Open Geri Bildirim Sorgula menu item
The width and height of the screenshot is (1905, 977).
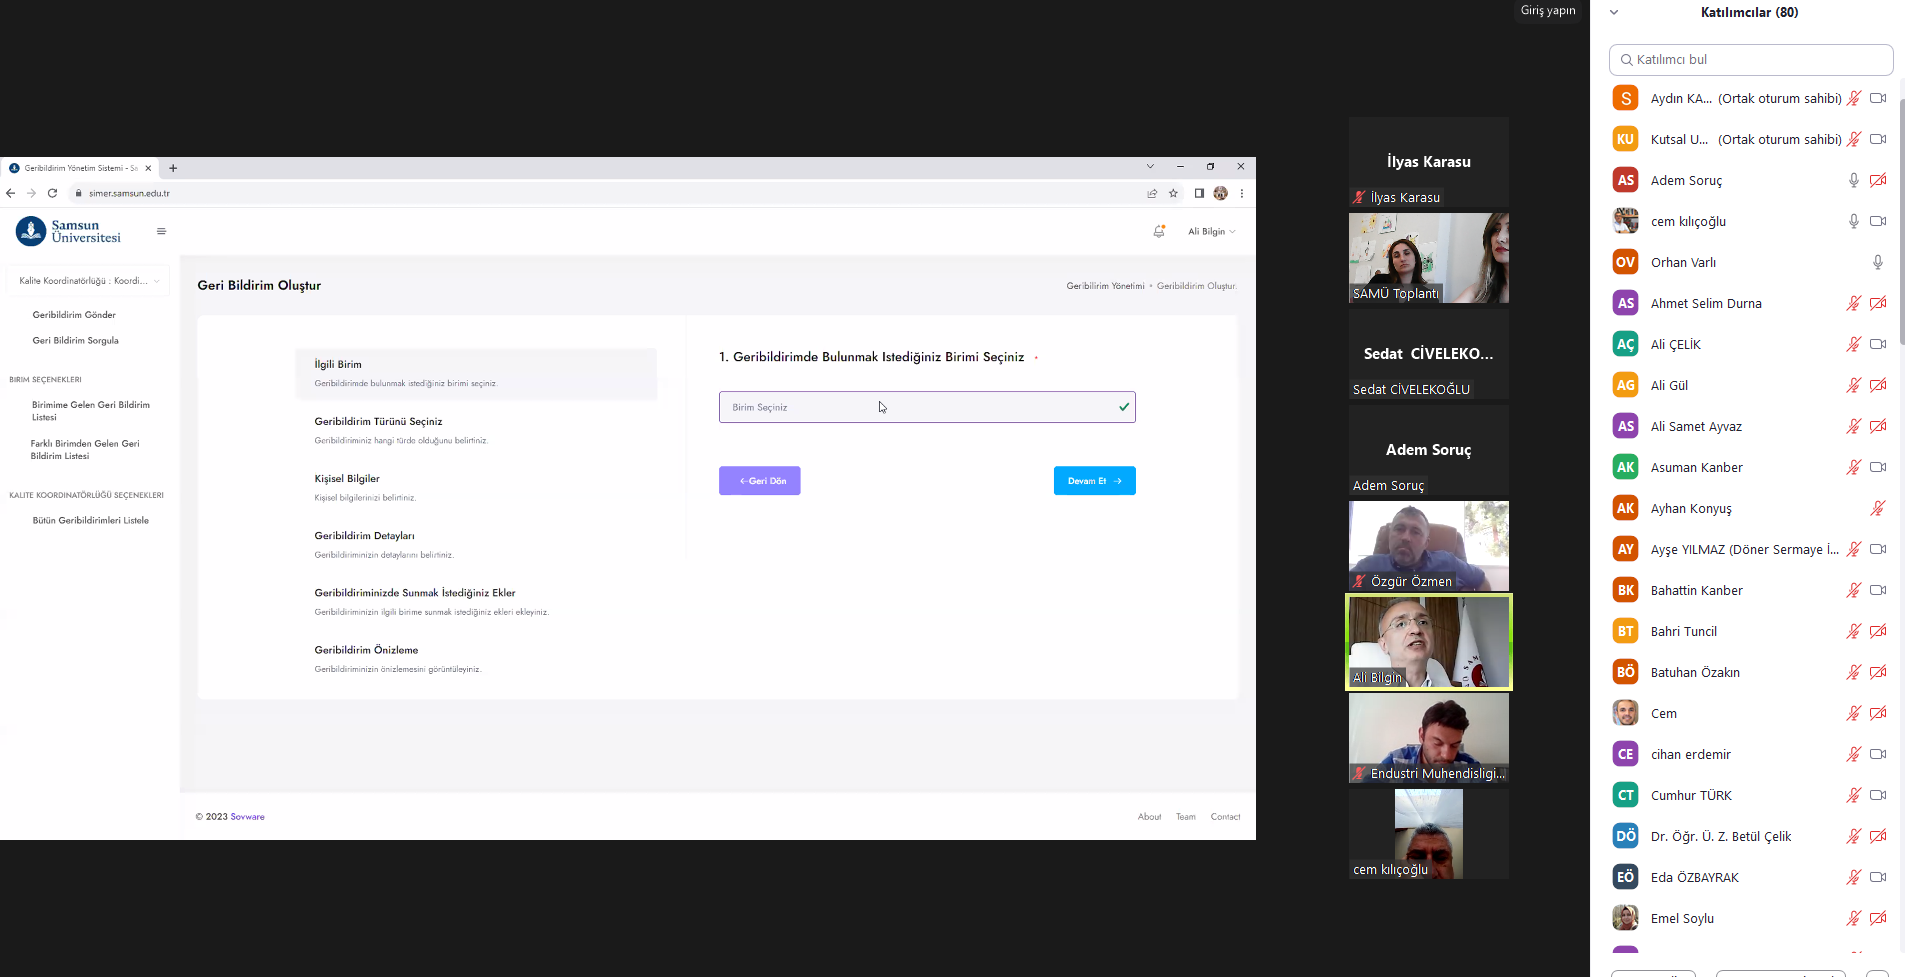(x=75, y=341)
